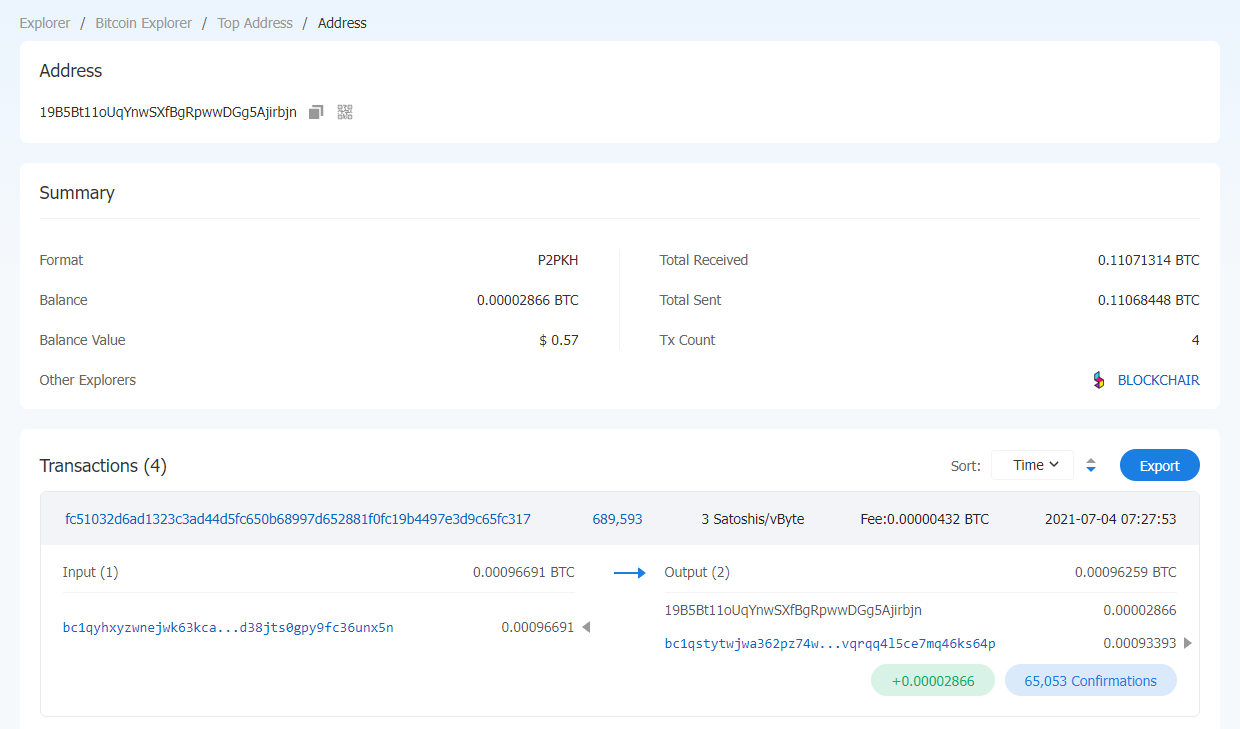The image size is (1240, 729).
Task: Click the timestamp 2021-07-04 07:27:53
Action: pyautogui.click(x=1110, y=519)
